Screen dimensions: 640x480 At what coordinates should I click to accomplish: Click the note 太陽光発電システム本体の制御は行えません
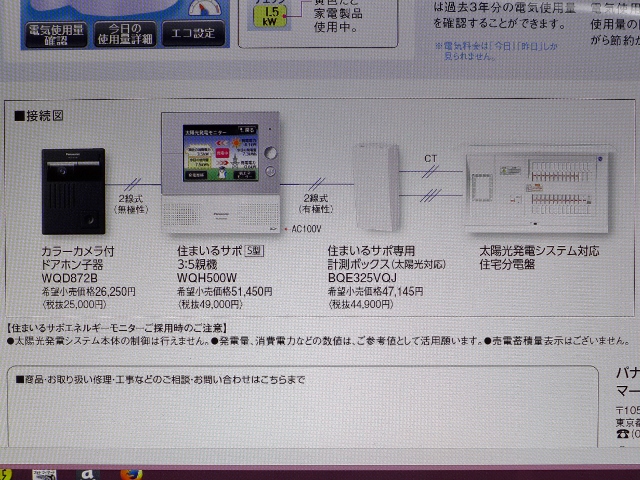pyautogui.click(x=109, y=341)
